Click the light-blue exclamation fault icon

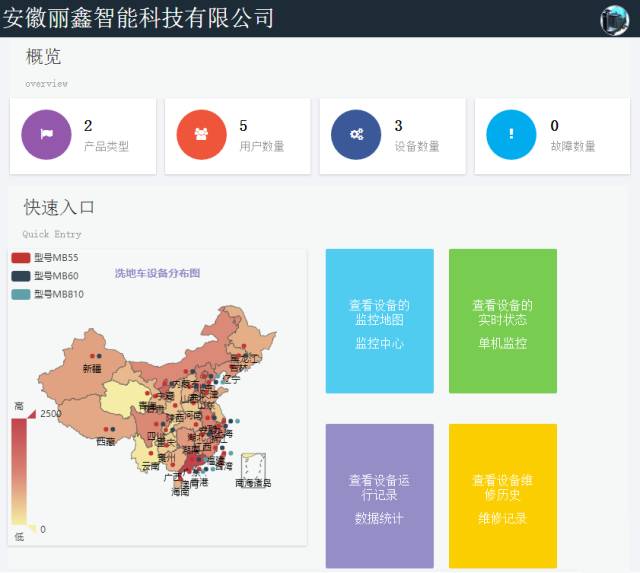pos(511,135)
